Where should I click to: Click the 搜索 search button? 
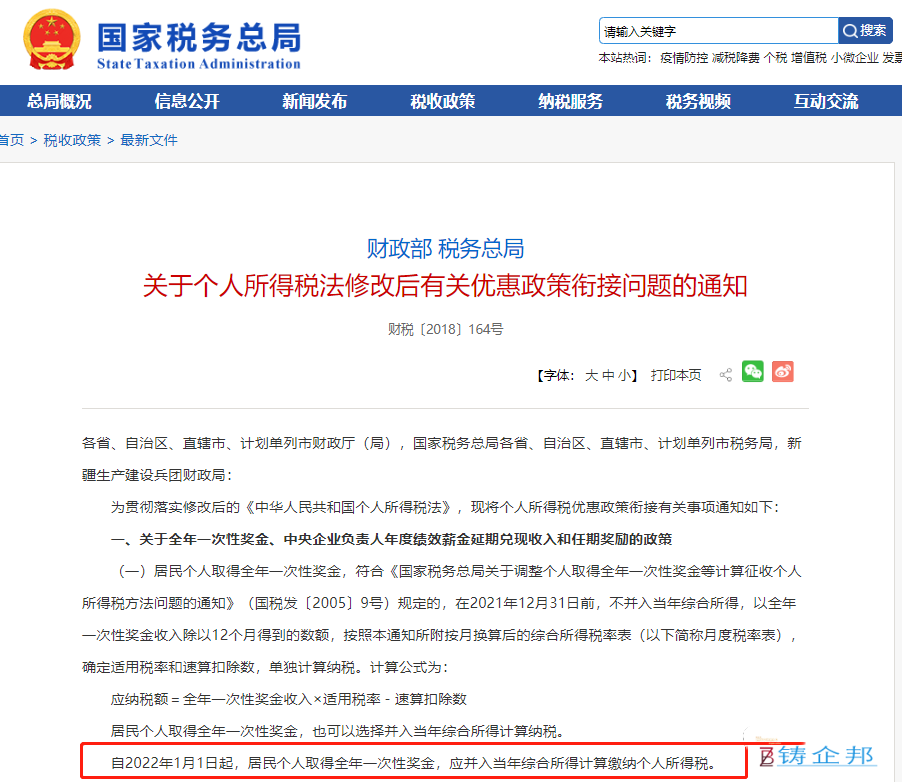tap(865, 30)
